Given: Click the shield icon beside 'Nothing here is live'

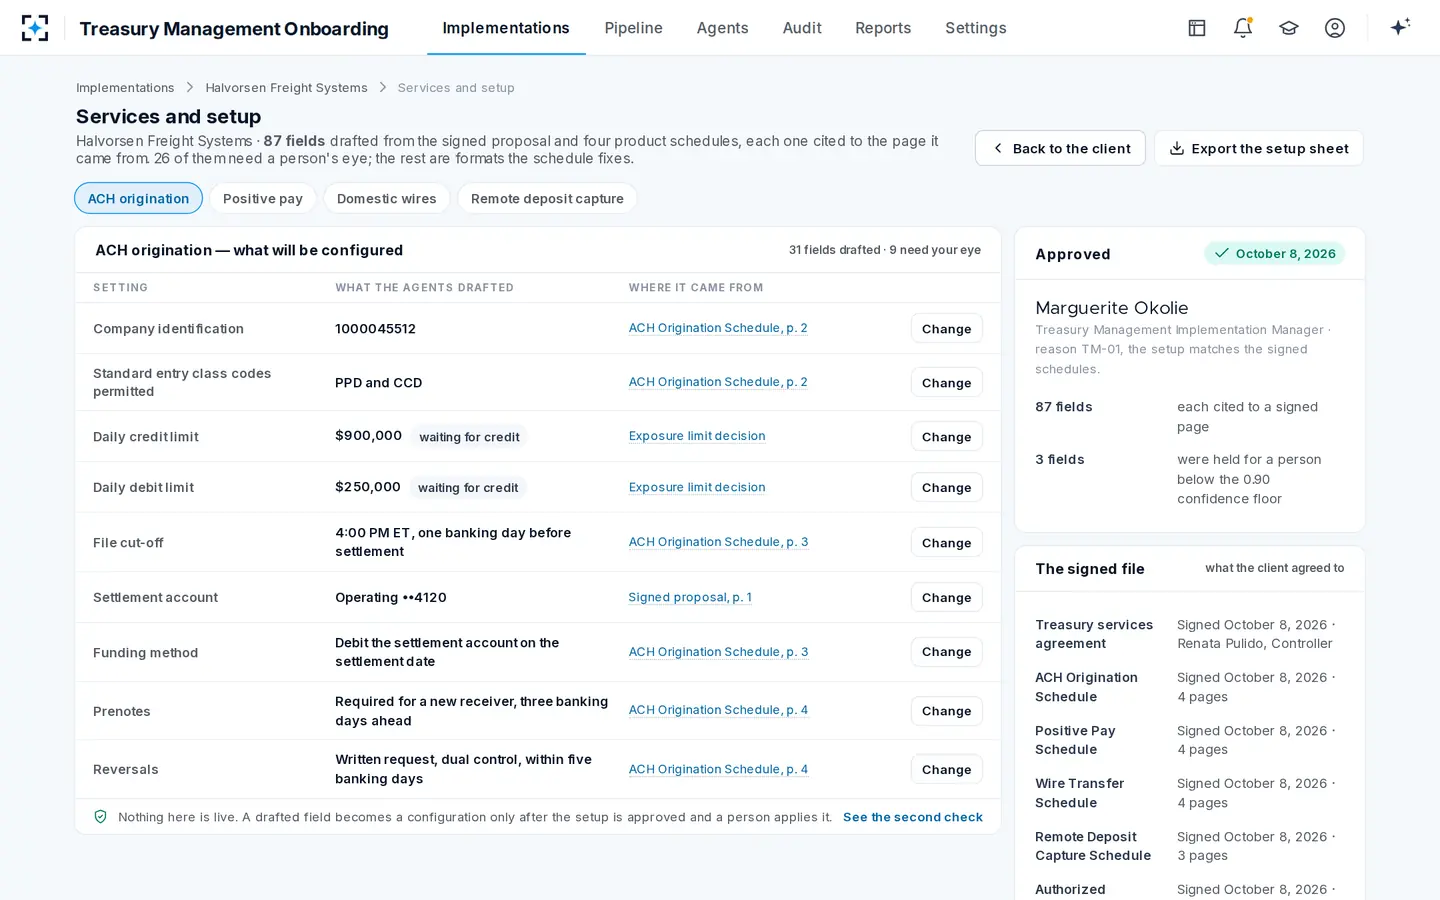Looking at the screenshot, I should point(100,817).
